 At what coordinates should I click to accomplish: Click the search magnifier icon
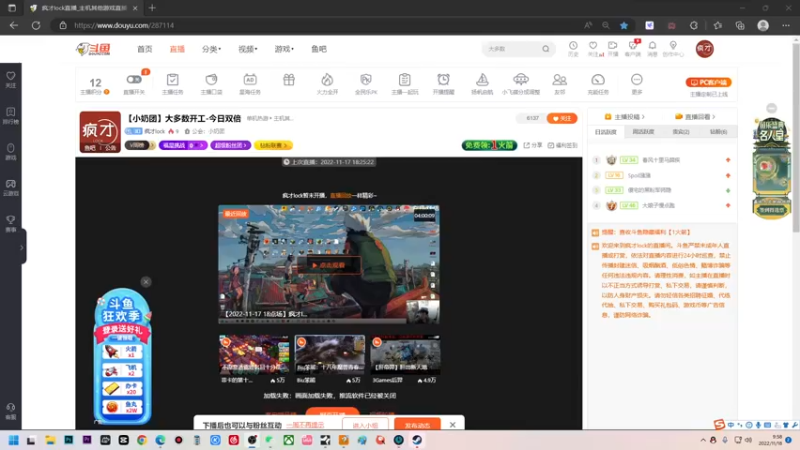[546, 49]
